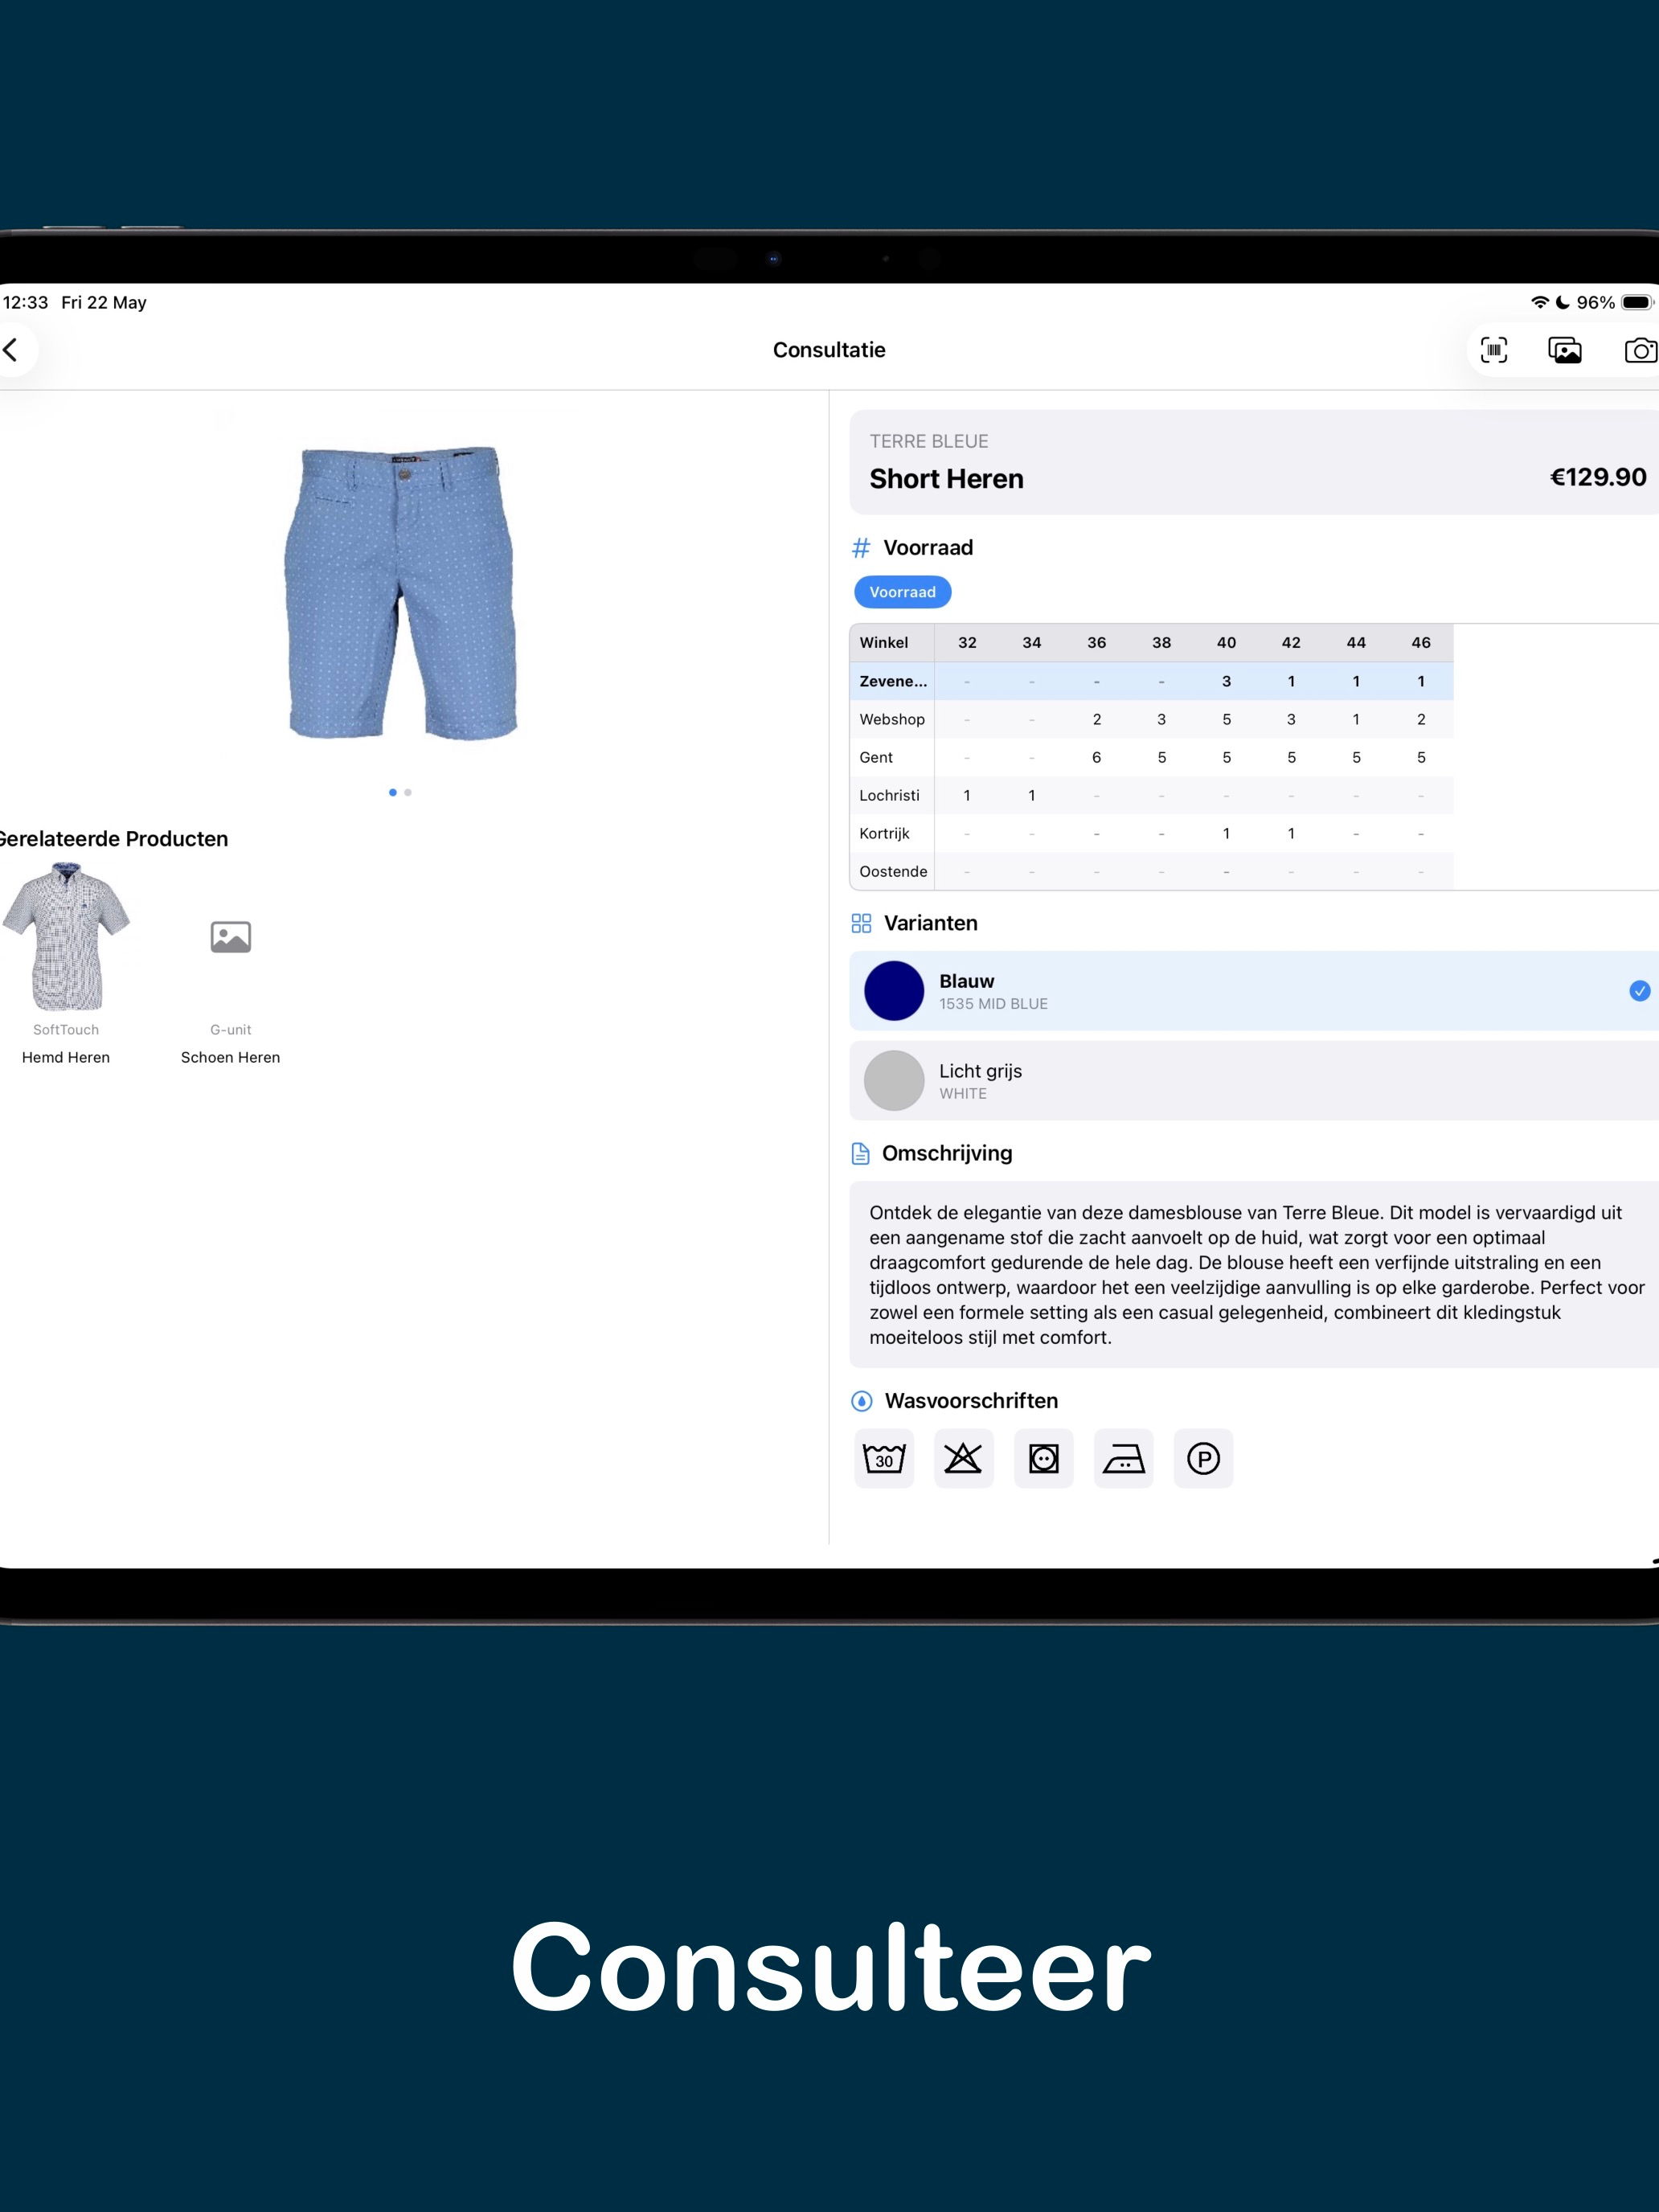The height and width of the screenshot is (2212, 1659).
Task: Click the Do Not Disturb moon icon
Action: (x=1563, y=302)
